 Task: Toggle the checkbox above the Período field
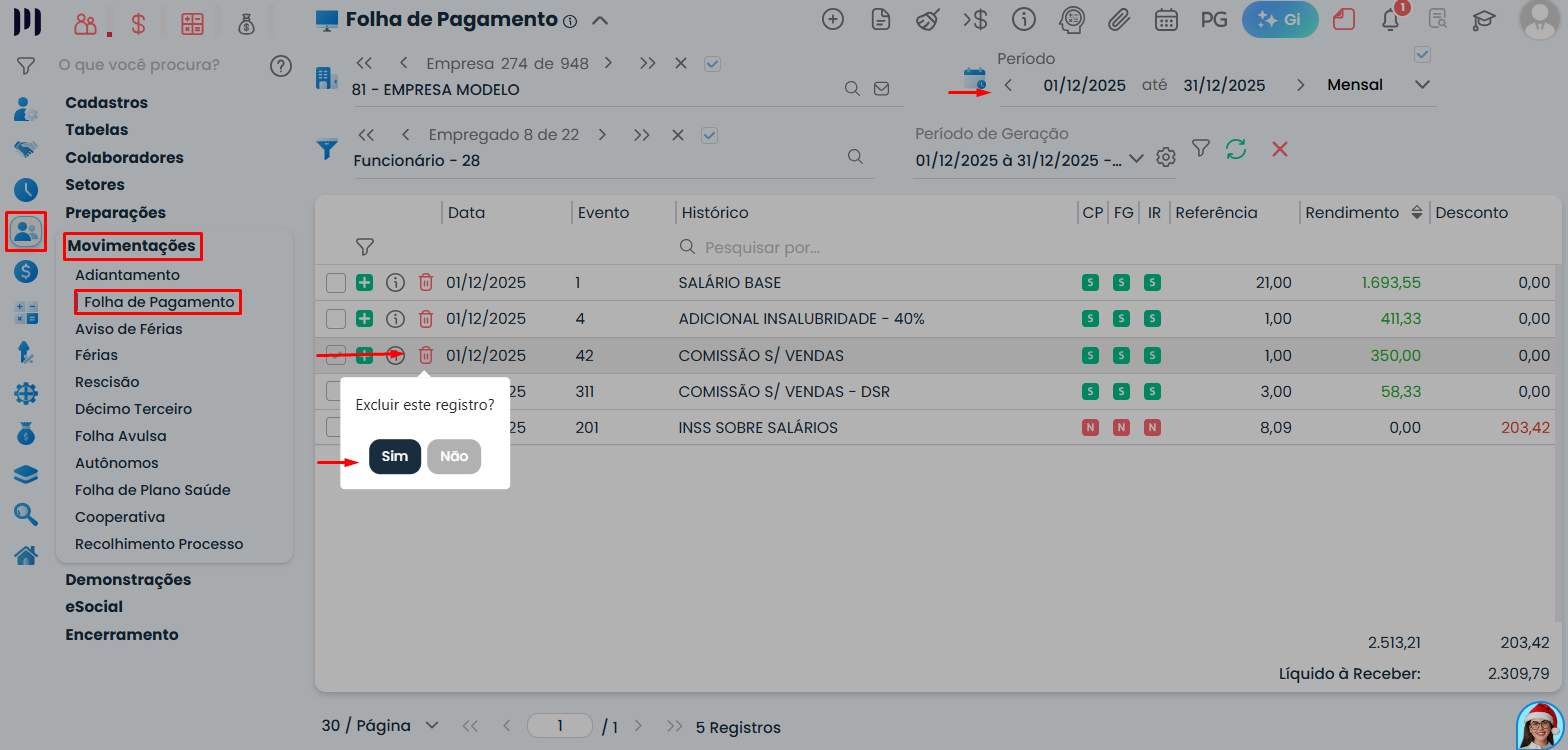[1423, 54]
